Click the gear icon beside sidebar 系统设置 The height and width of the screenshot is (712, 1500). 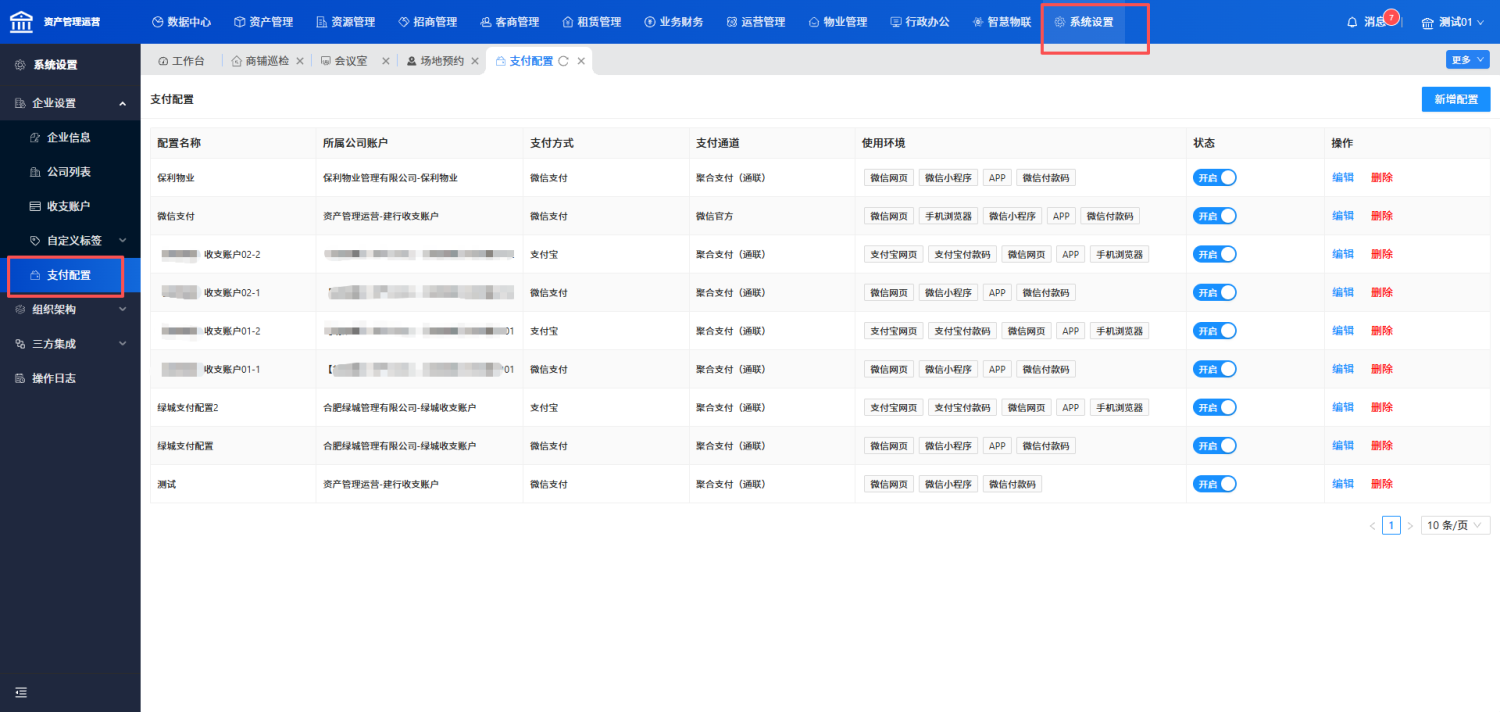pos(20,65)
